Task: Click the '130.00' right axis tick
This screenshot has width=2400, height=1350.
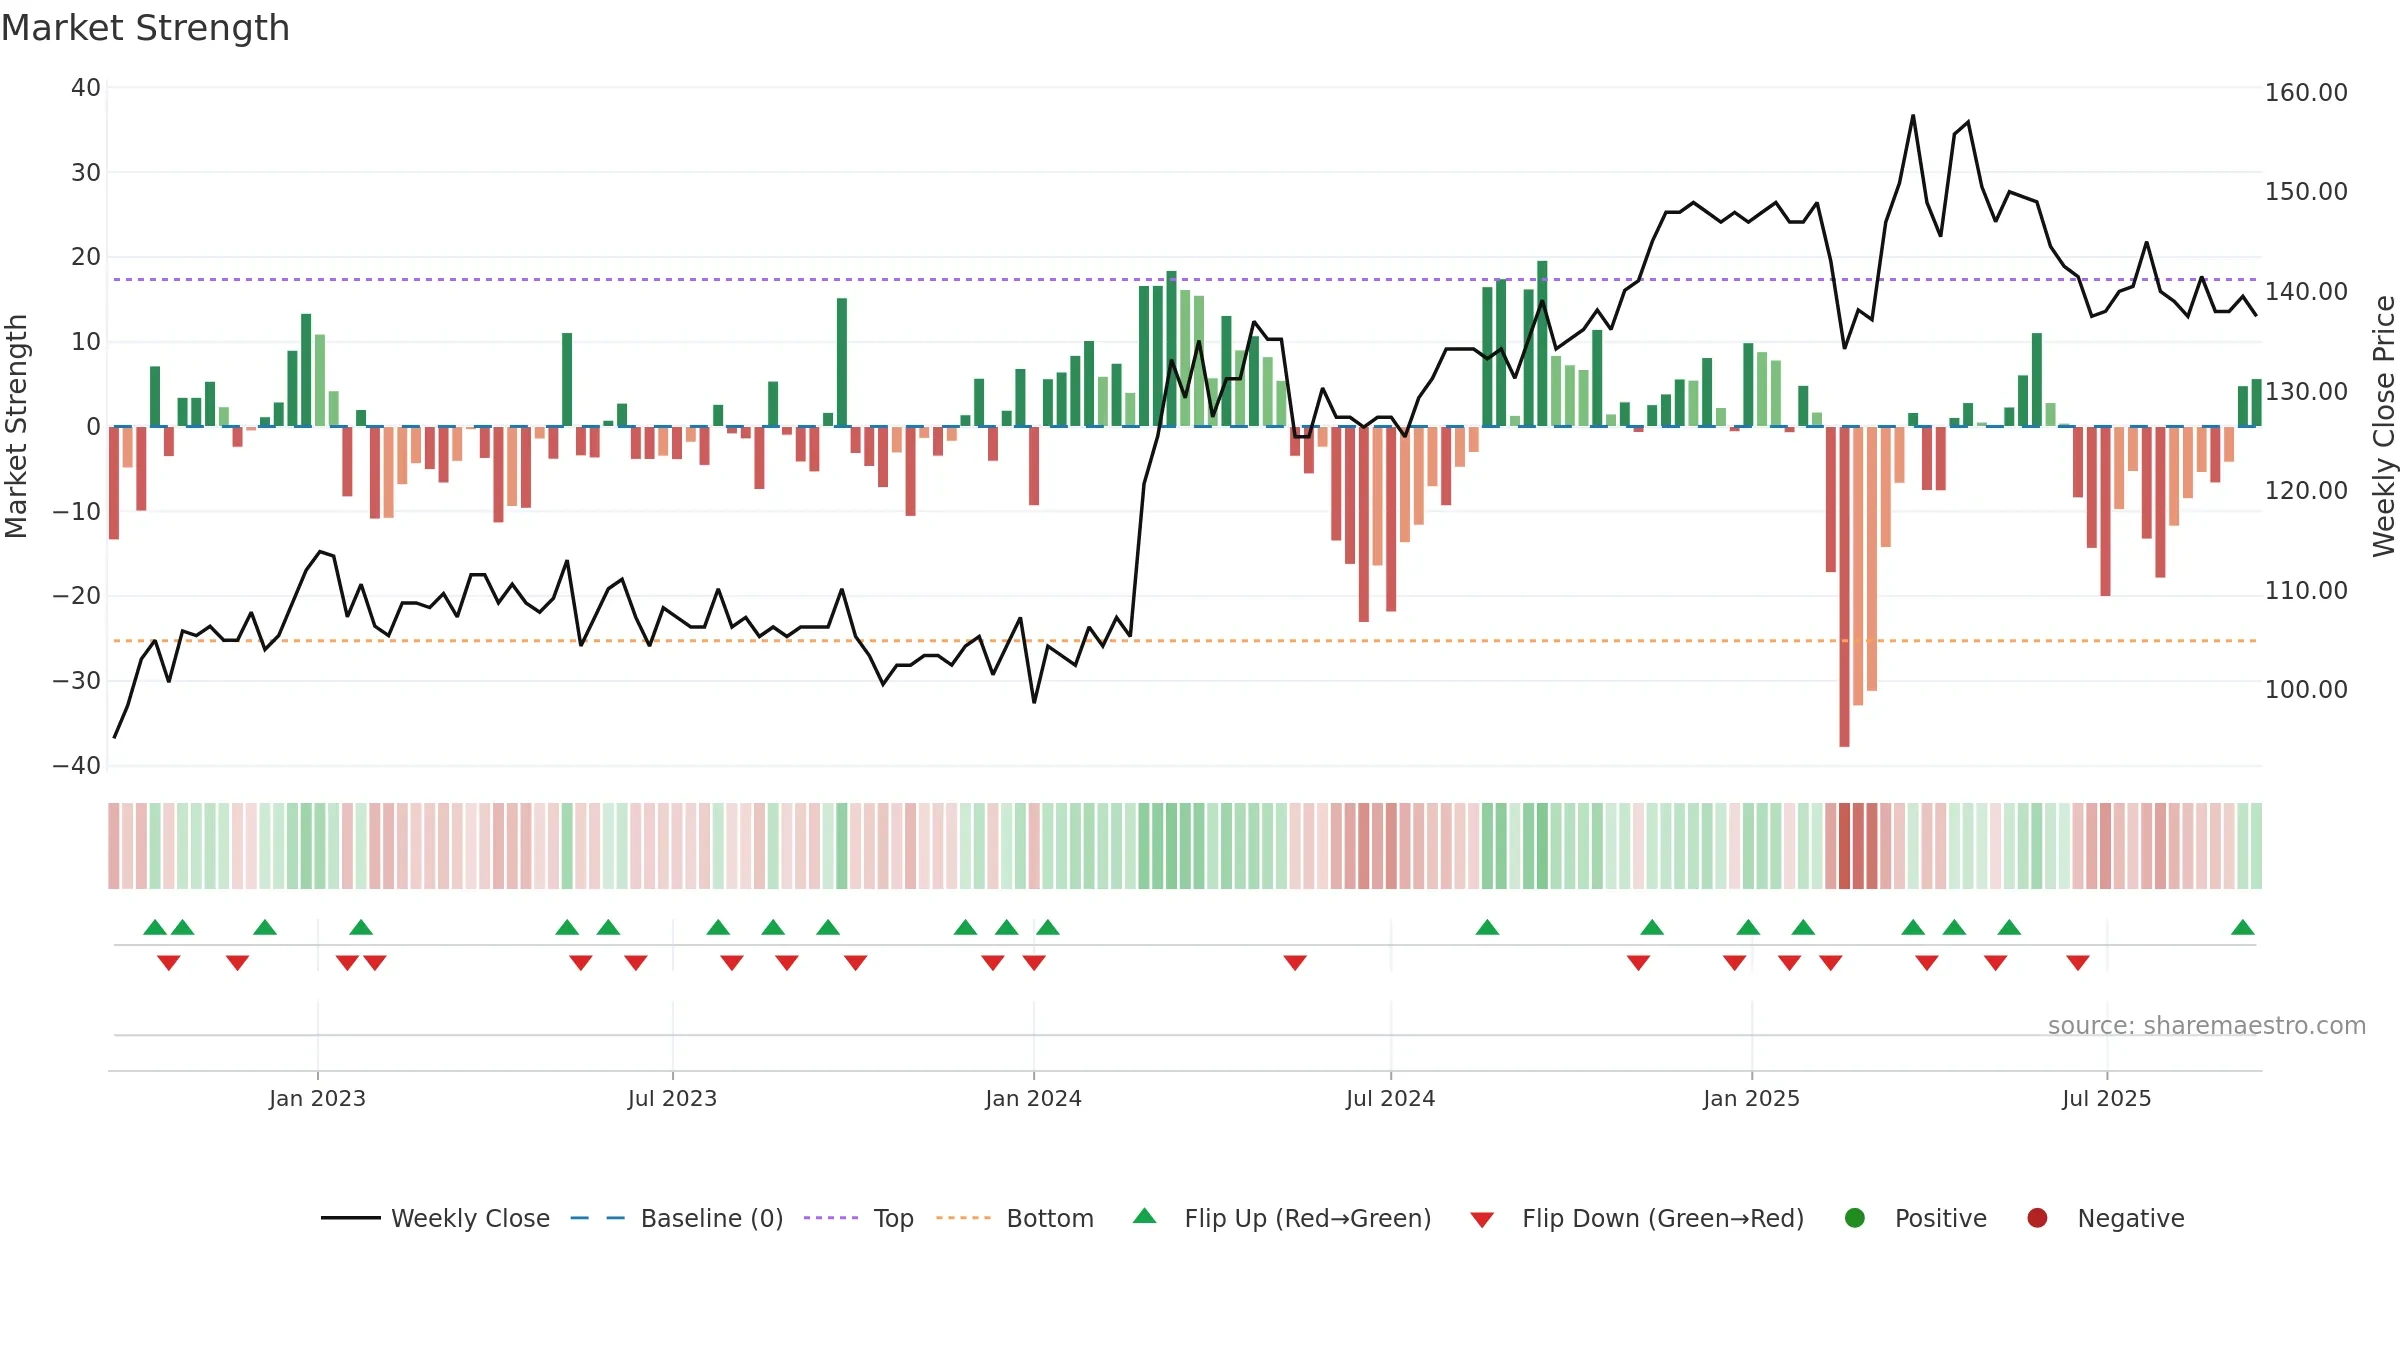Action: pos(2306,392)
